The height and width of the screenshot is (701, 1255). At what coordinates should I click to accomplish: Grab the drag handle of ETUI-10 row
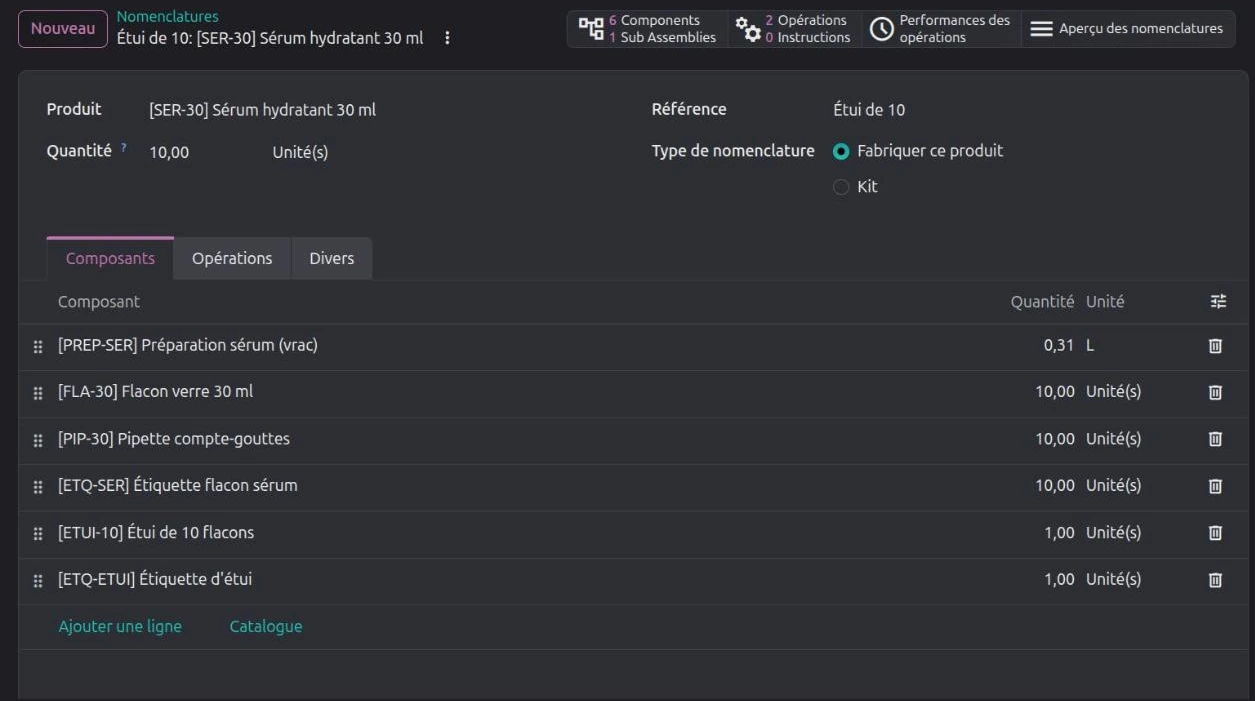(38, 534)
